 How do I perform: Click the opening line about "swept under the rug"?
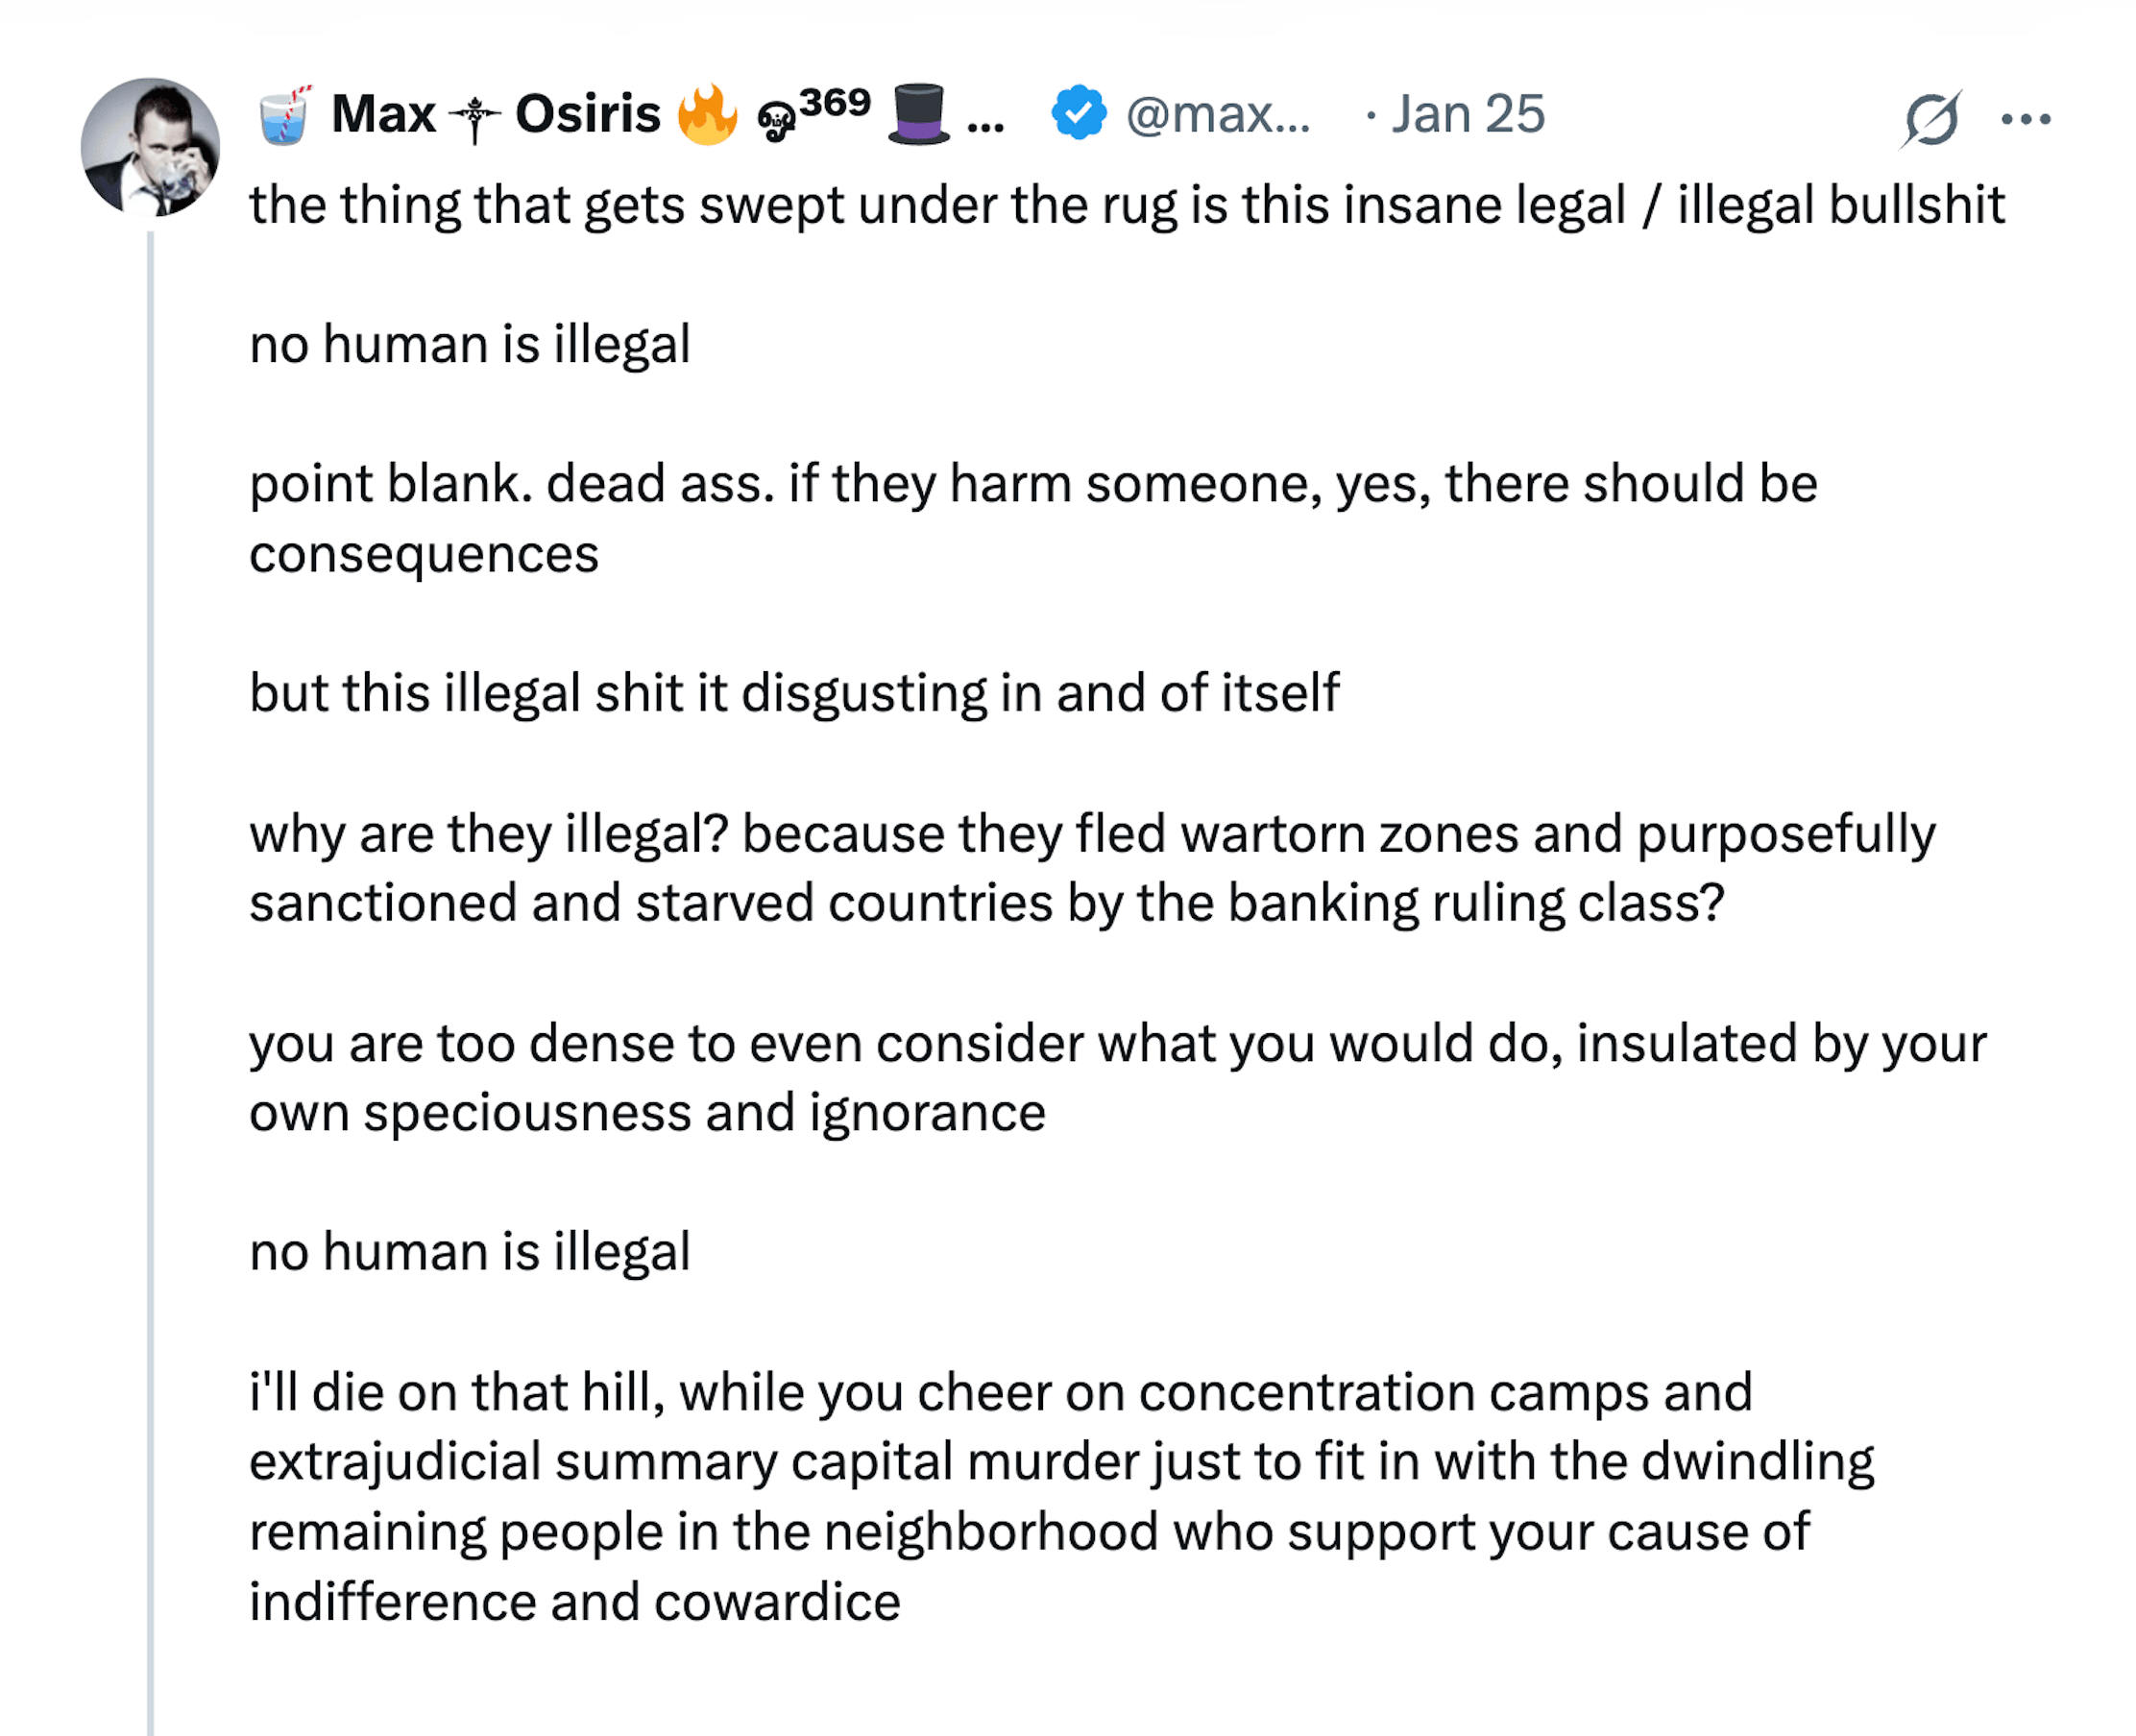(x=1127, y=205)
